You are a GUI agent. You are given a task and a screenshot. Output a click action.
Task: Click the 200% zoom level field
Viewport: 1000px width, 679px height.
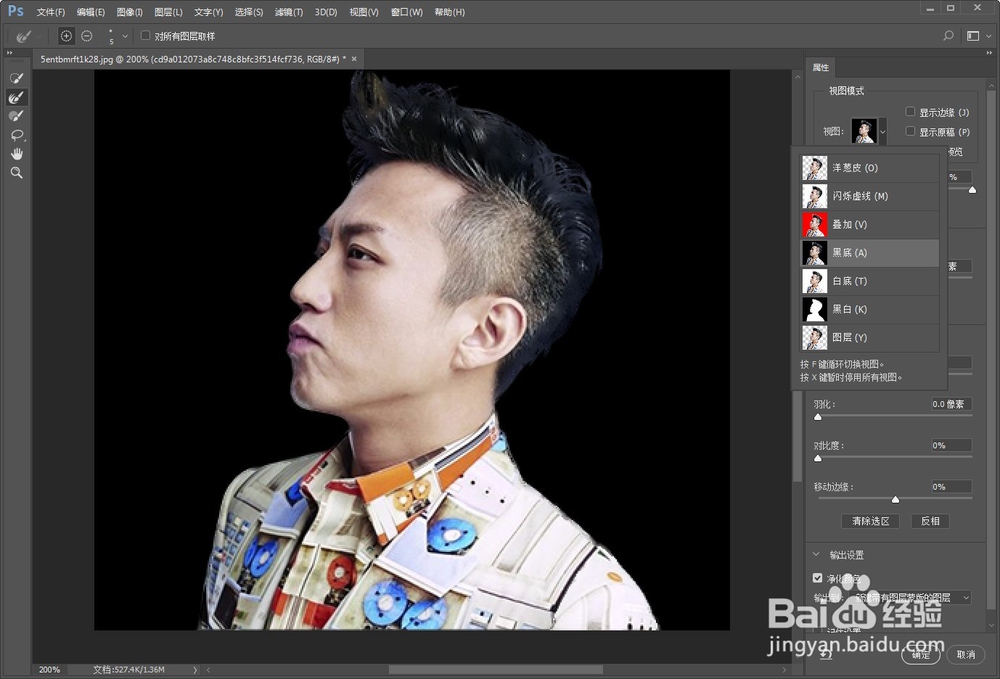50,669
